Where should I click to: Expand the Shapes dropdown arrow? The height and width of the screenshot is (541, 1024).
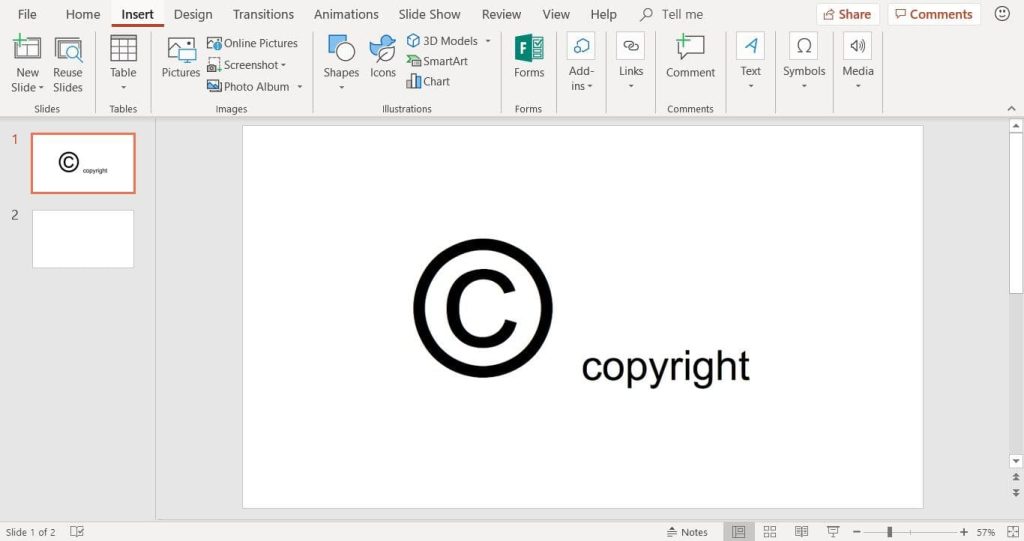[x=341, y=88]
